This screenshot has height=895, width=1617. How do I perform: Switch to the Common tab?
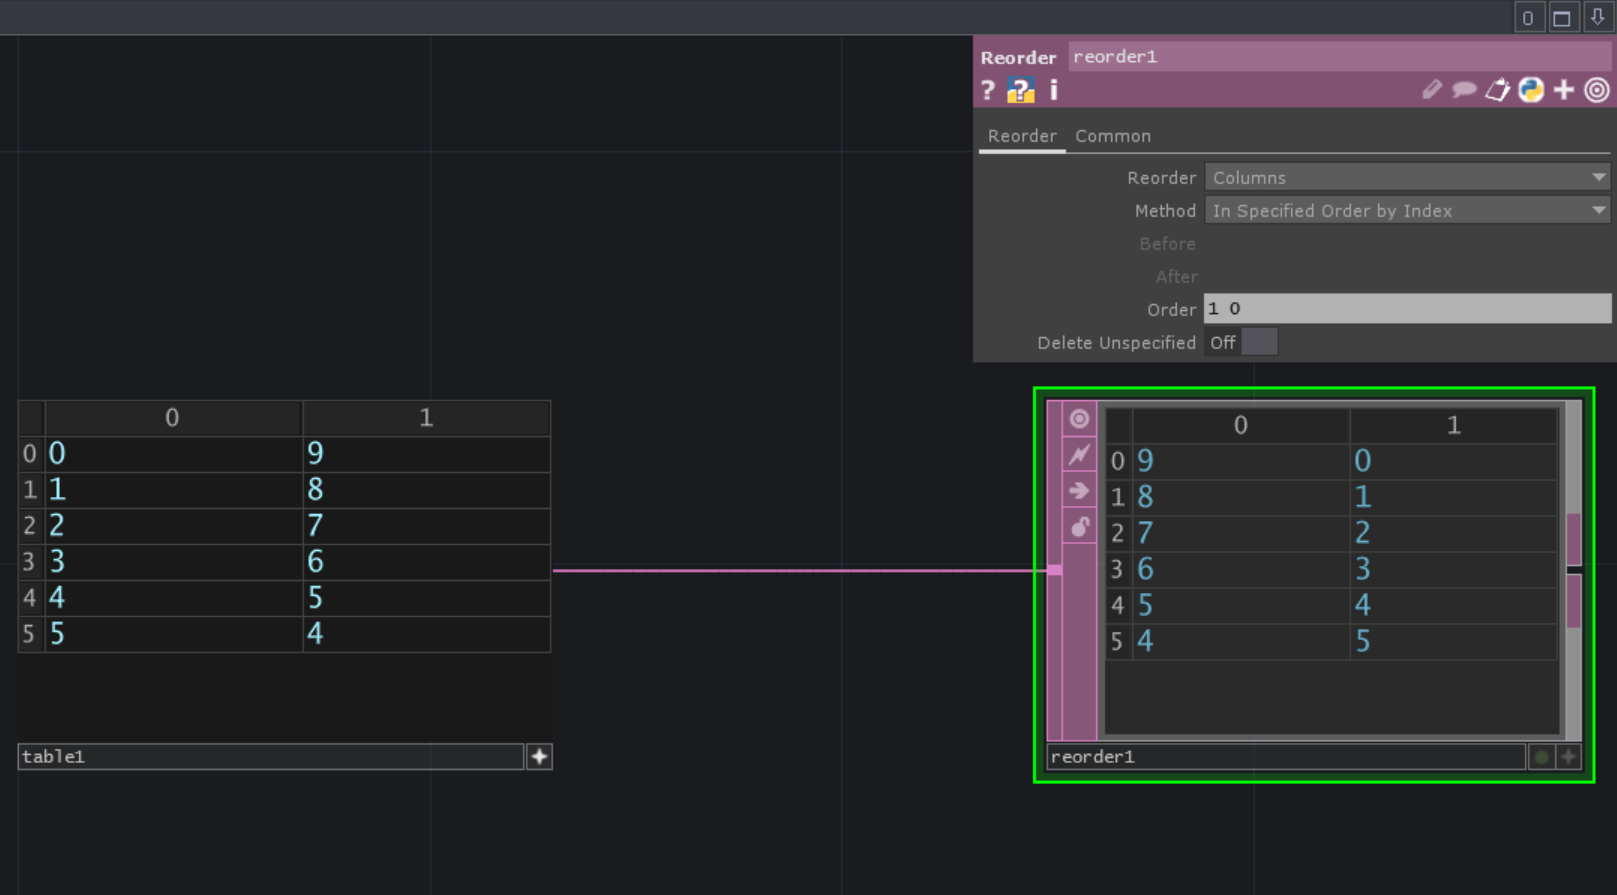pos(1112,136)
